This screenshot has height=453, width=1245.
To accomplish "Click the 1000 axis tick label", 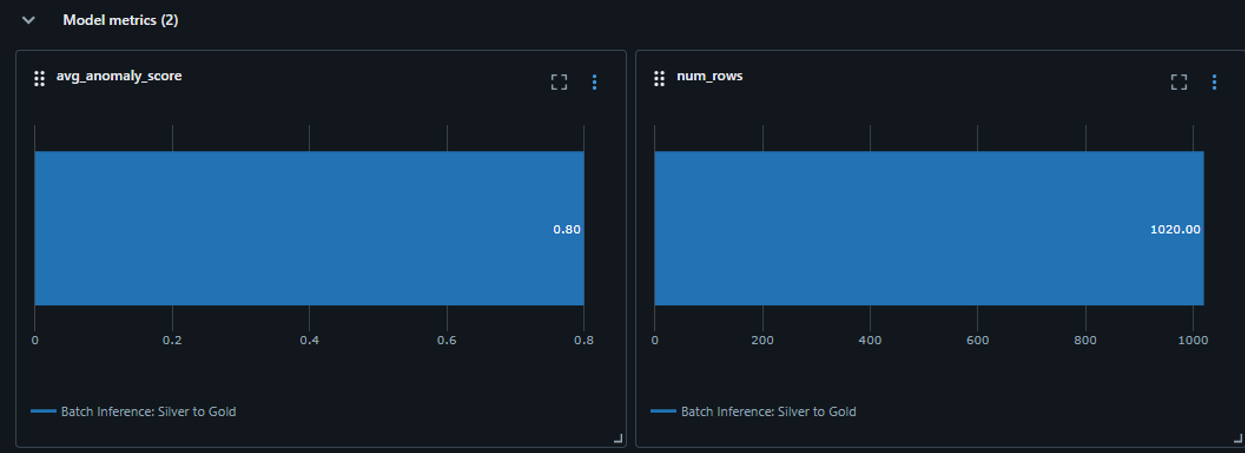I will click(1193, 340).
